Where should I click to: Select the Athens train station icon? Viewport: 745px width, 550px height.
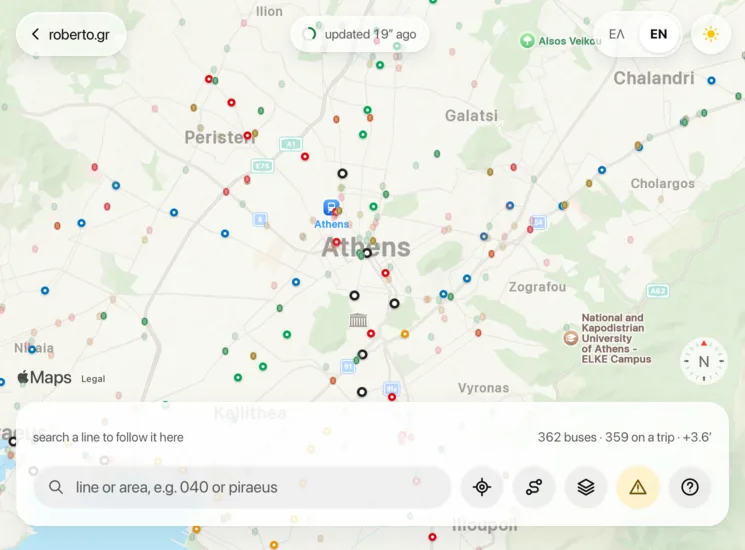point(331,208)
